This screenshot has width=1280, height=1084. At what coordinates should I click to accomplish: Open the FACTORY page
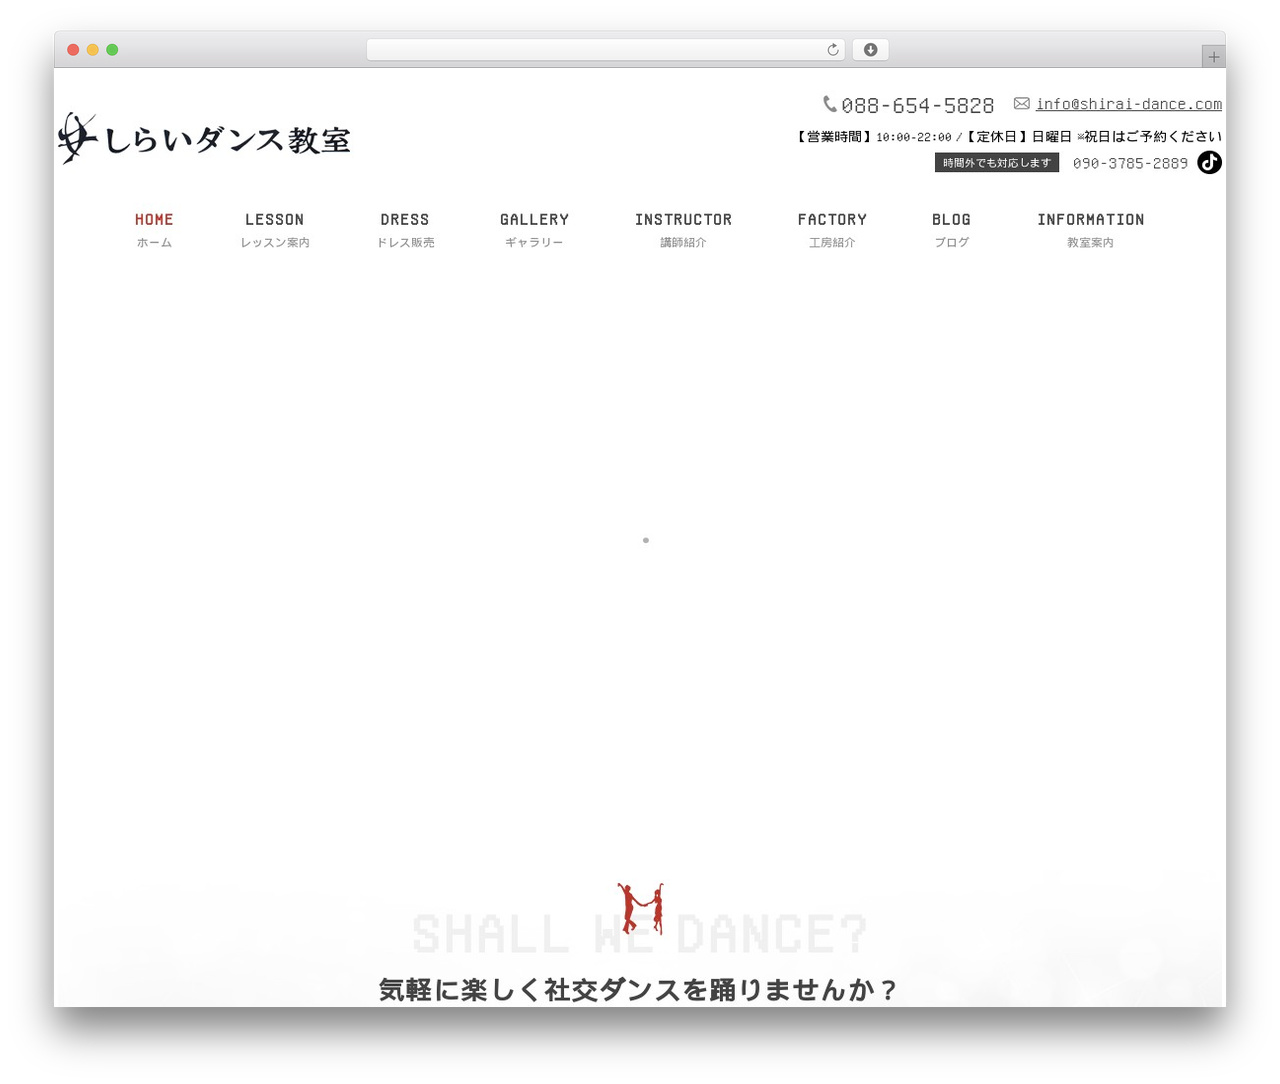[832, 229]
